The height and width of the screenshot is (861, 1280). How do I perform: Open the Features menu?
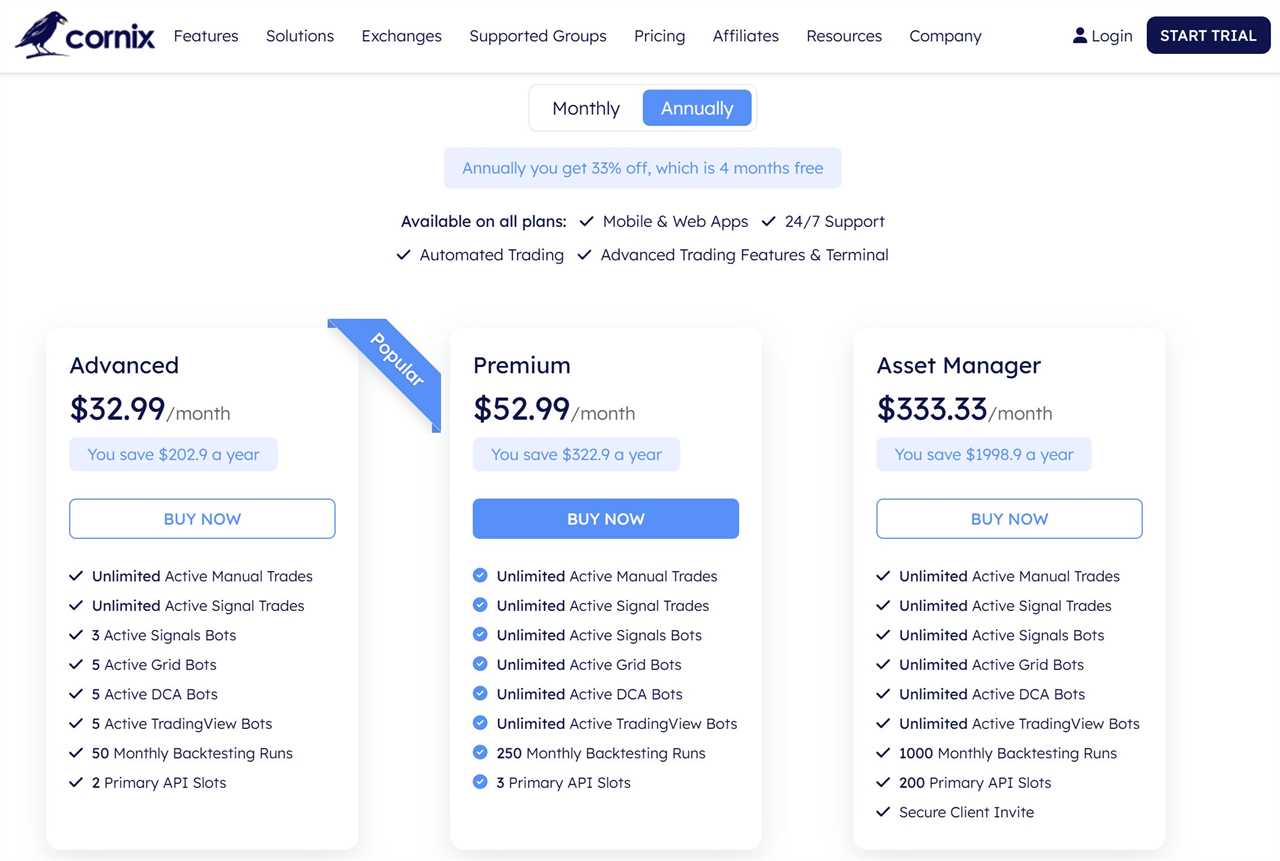(205, 35)
